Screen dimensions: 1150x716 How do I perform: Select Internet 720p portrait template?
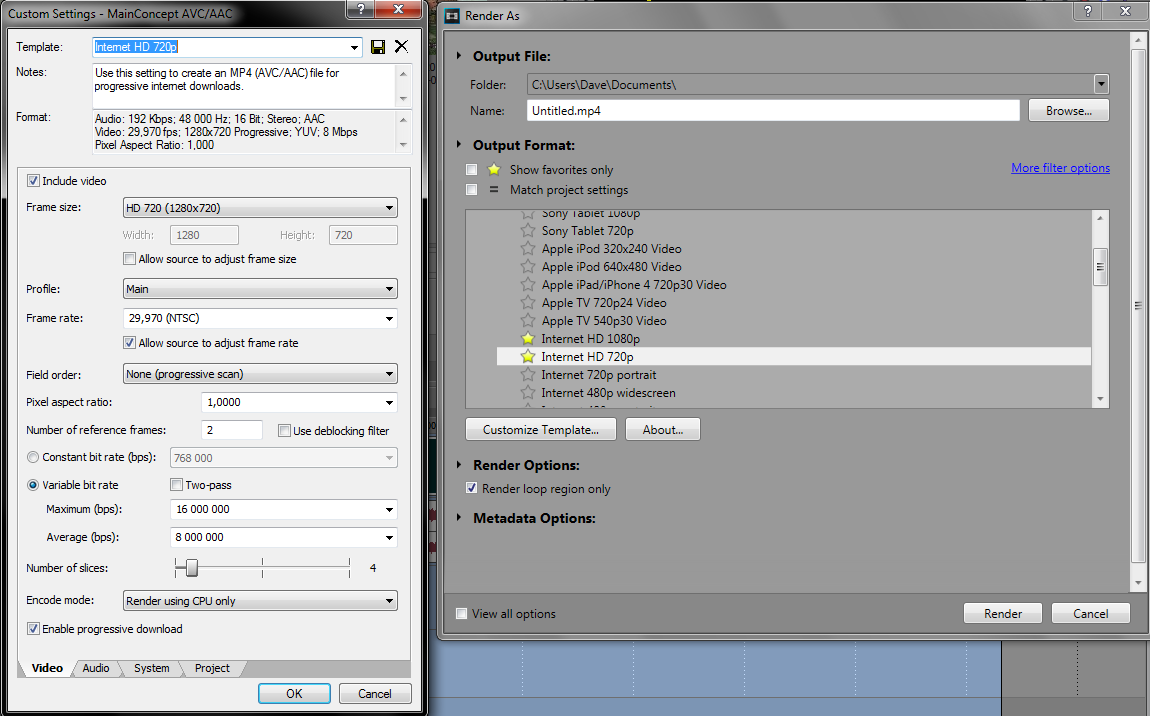(x=598, y=375)
